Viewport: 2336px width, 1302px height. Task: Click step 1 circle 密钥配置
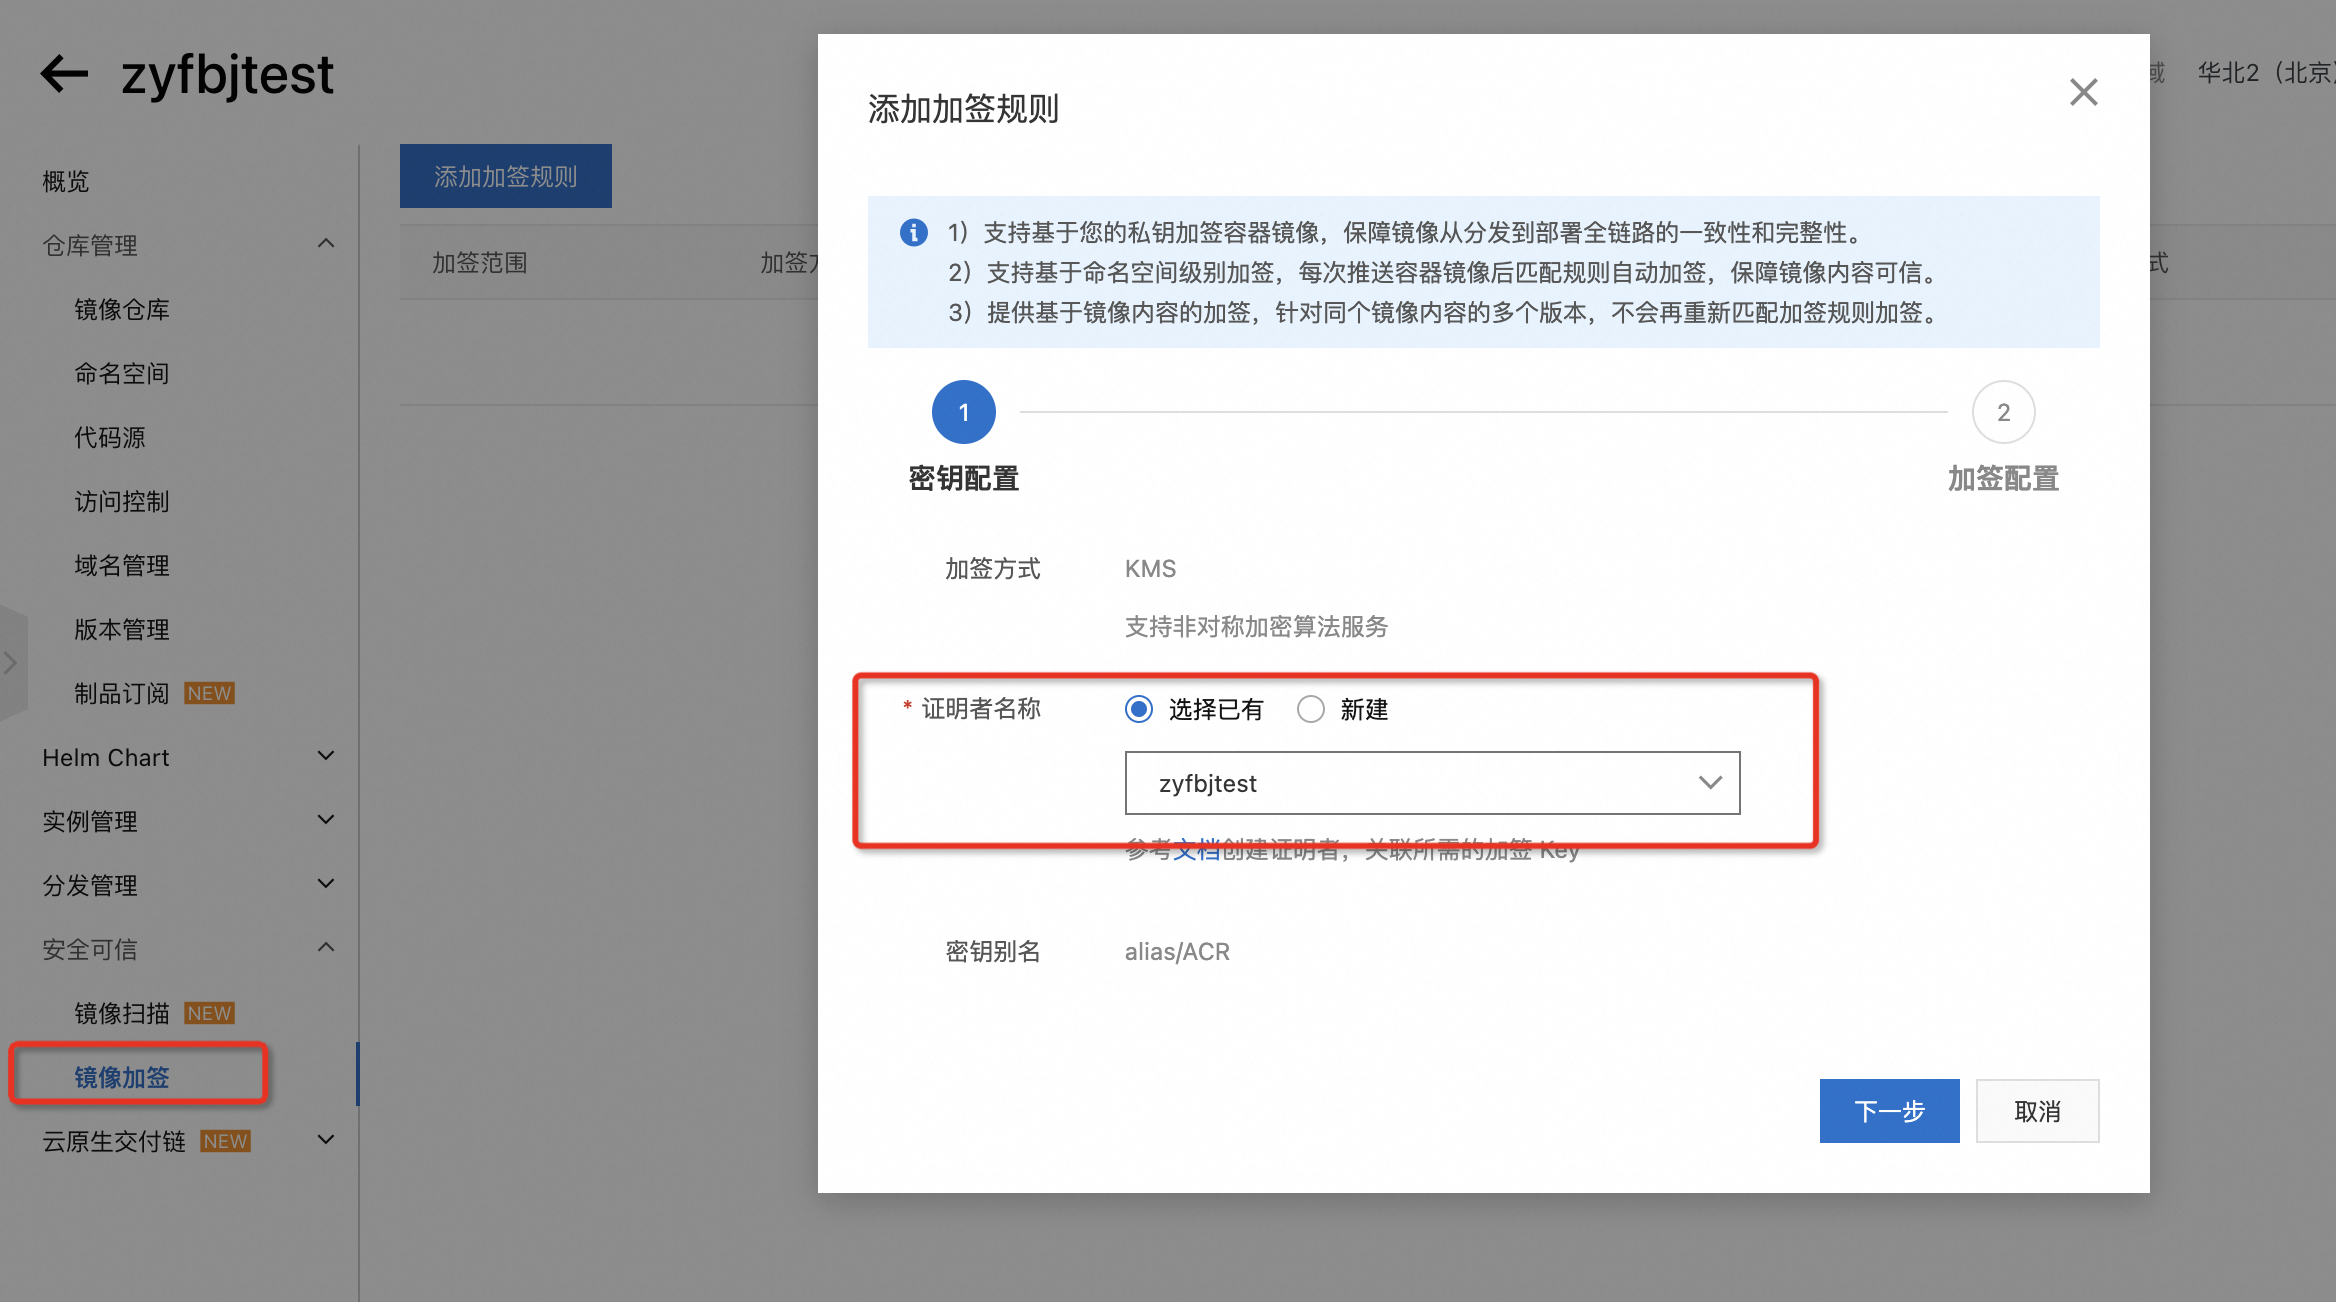click(x=963, y=412)
